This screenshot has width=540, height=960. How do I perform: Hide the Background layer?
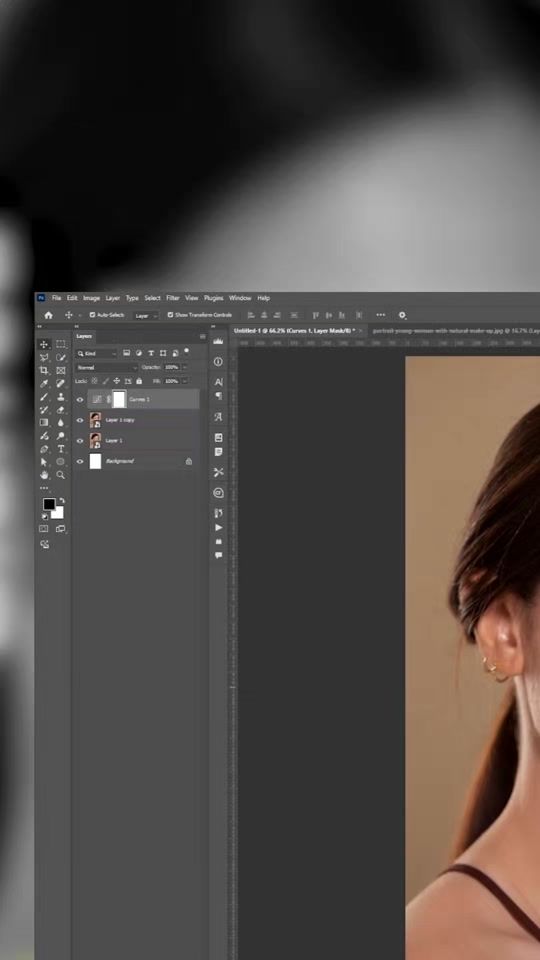point(80,462)
